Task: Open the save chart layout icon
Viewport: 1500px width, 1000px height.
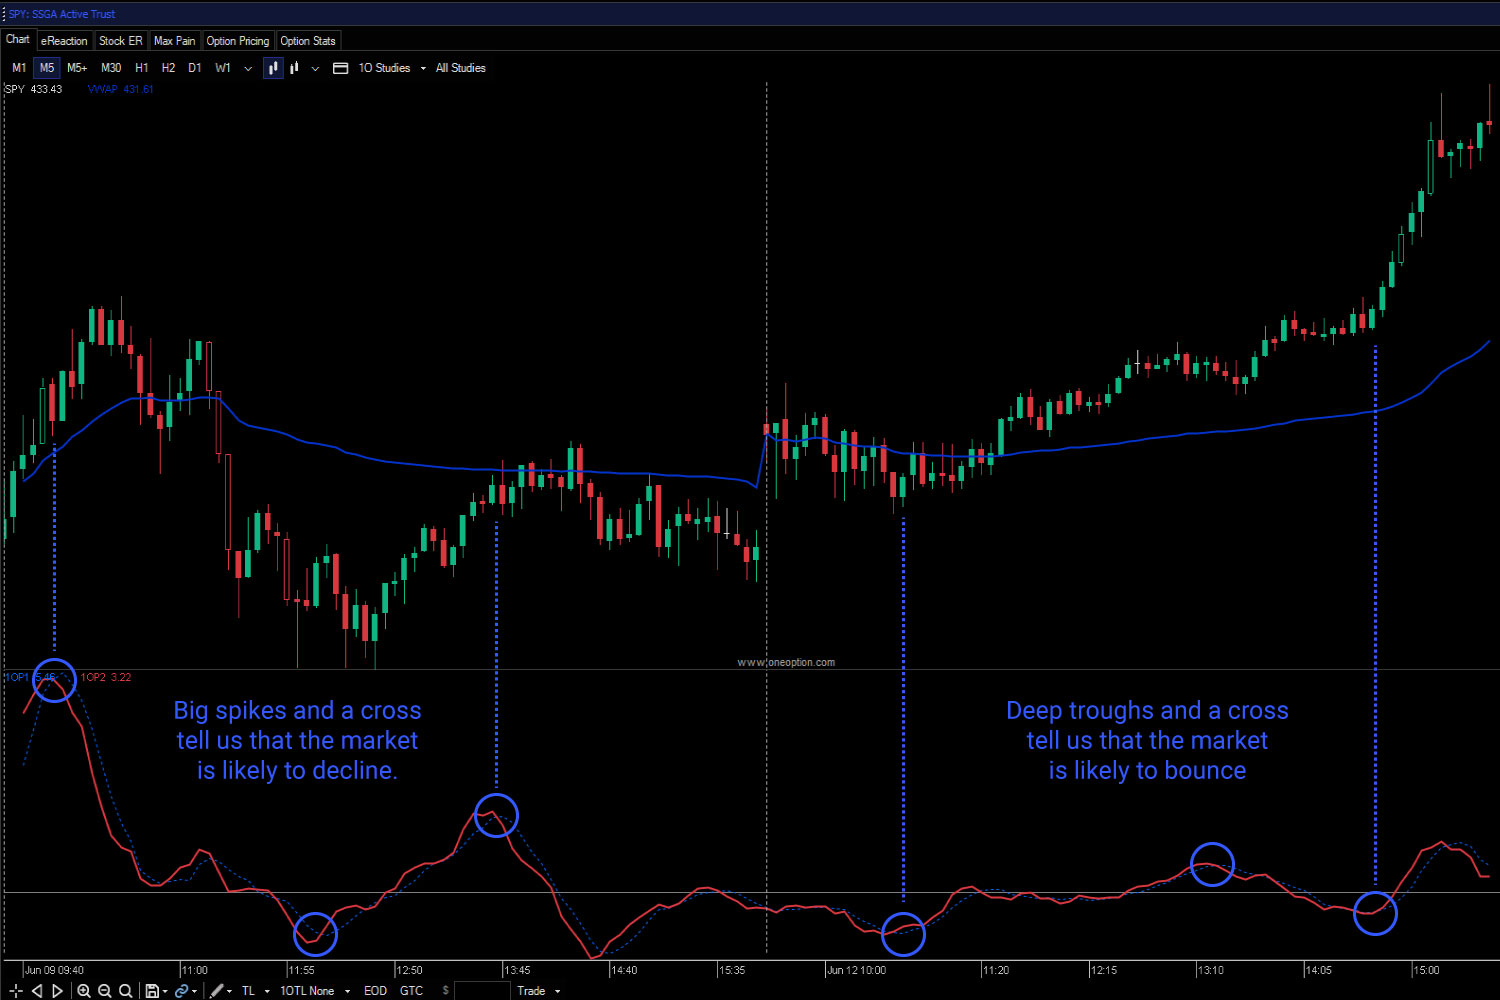Action: pos(152,990)
